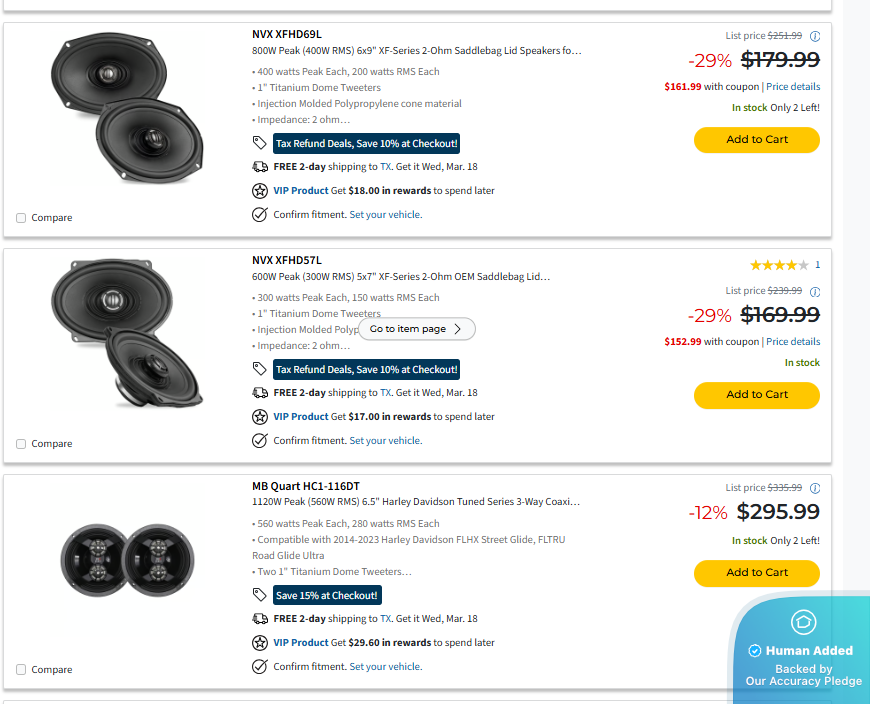The height and width of the screenshot is (704, 870).
Task: Open Price details for NVX XFHD69L
Action: [x=793, y=87]
